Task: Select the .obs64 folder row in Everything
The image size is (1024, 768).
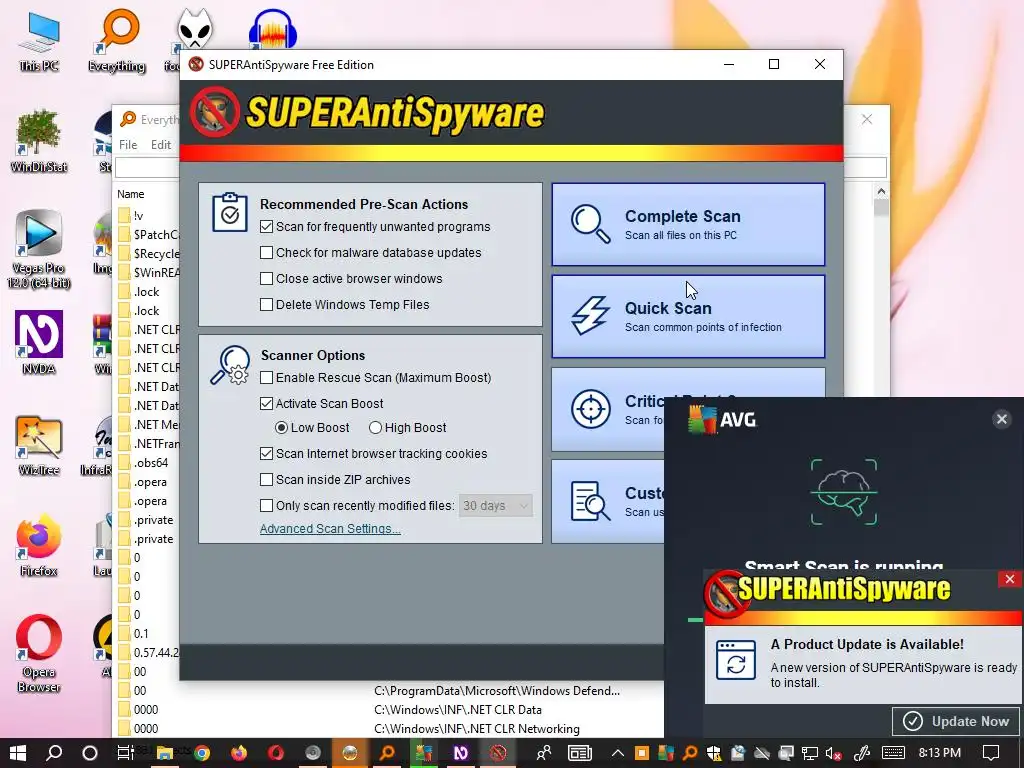Action: pos(149,463)
